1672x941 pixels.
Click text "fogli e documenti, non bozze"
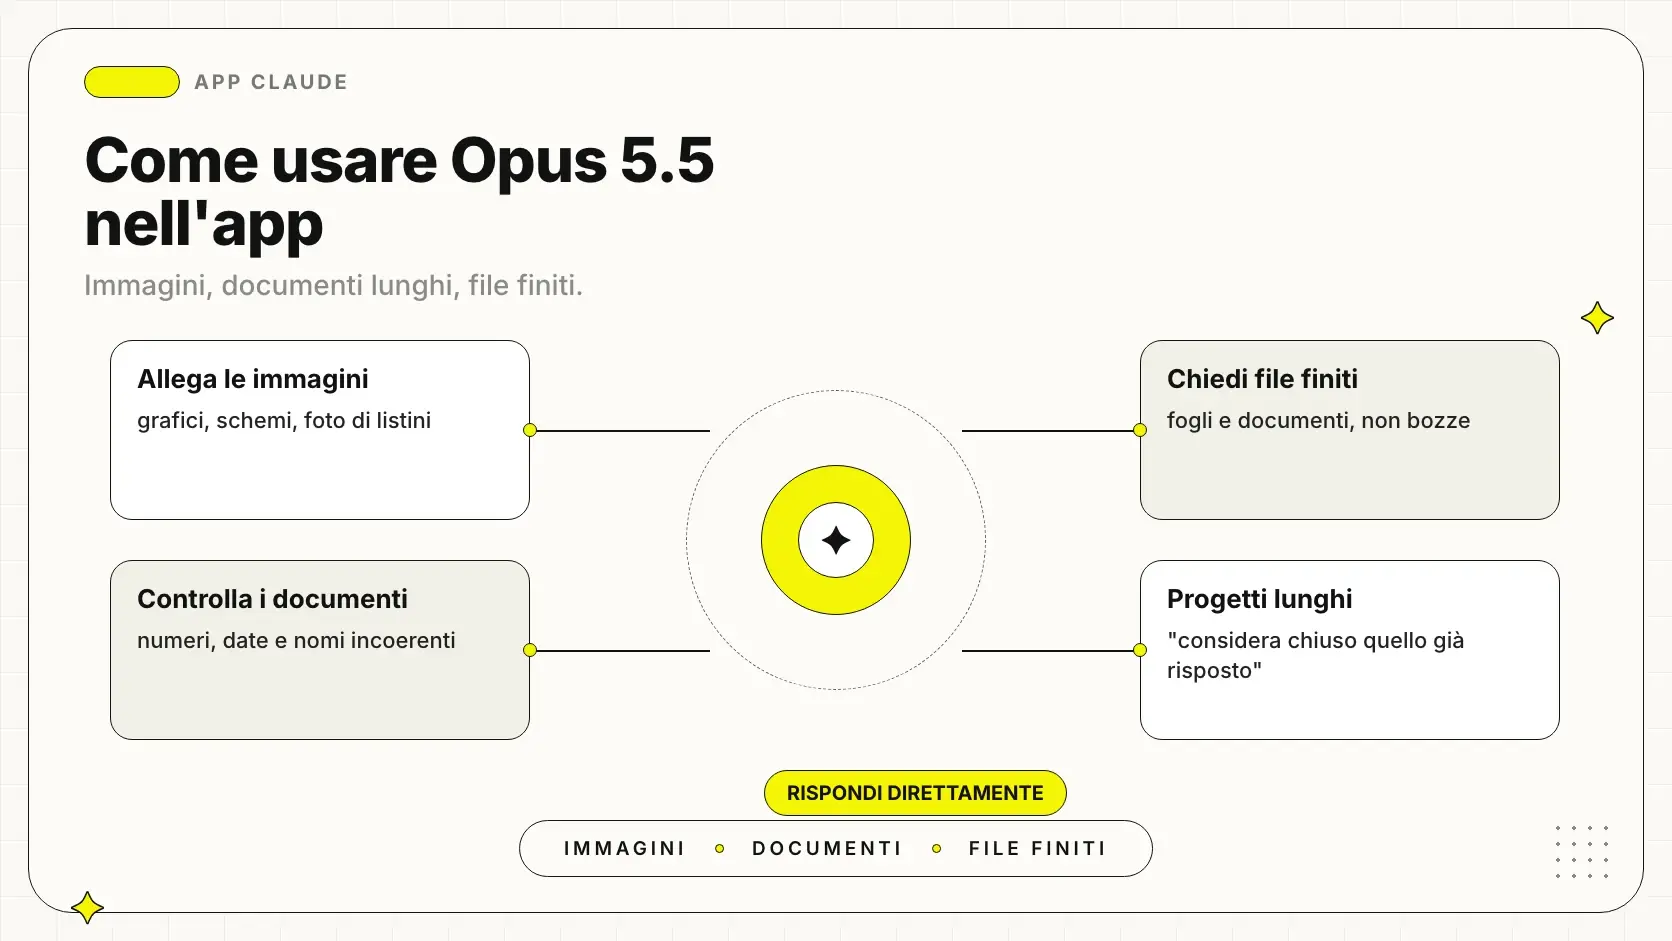pos(1318,420)
